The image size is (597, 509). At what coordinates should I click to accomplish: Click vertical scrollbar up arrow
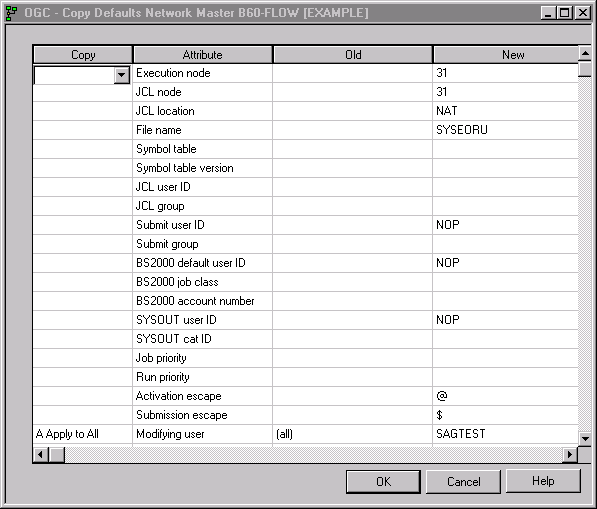pos(585,53)
